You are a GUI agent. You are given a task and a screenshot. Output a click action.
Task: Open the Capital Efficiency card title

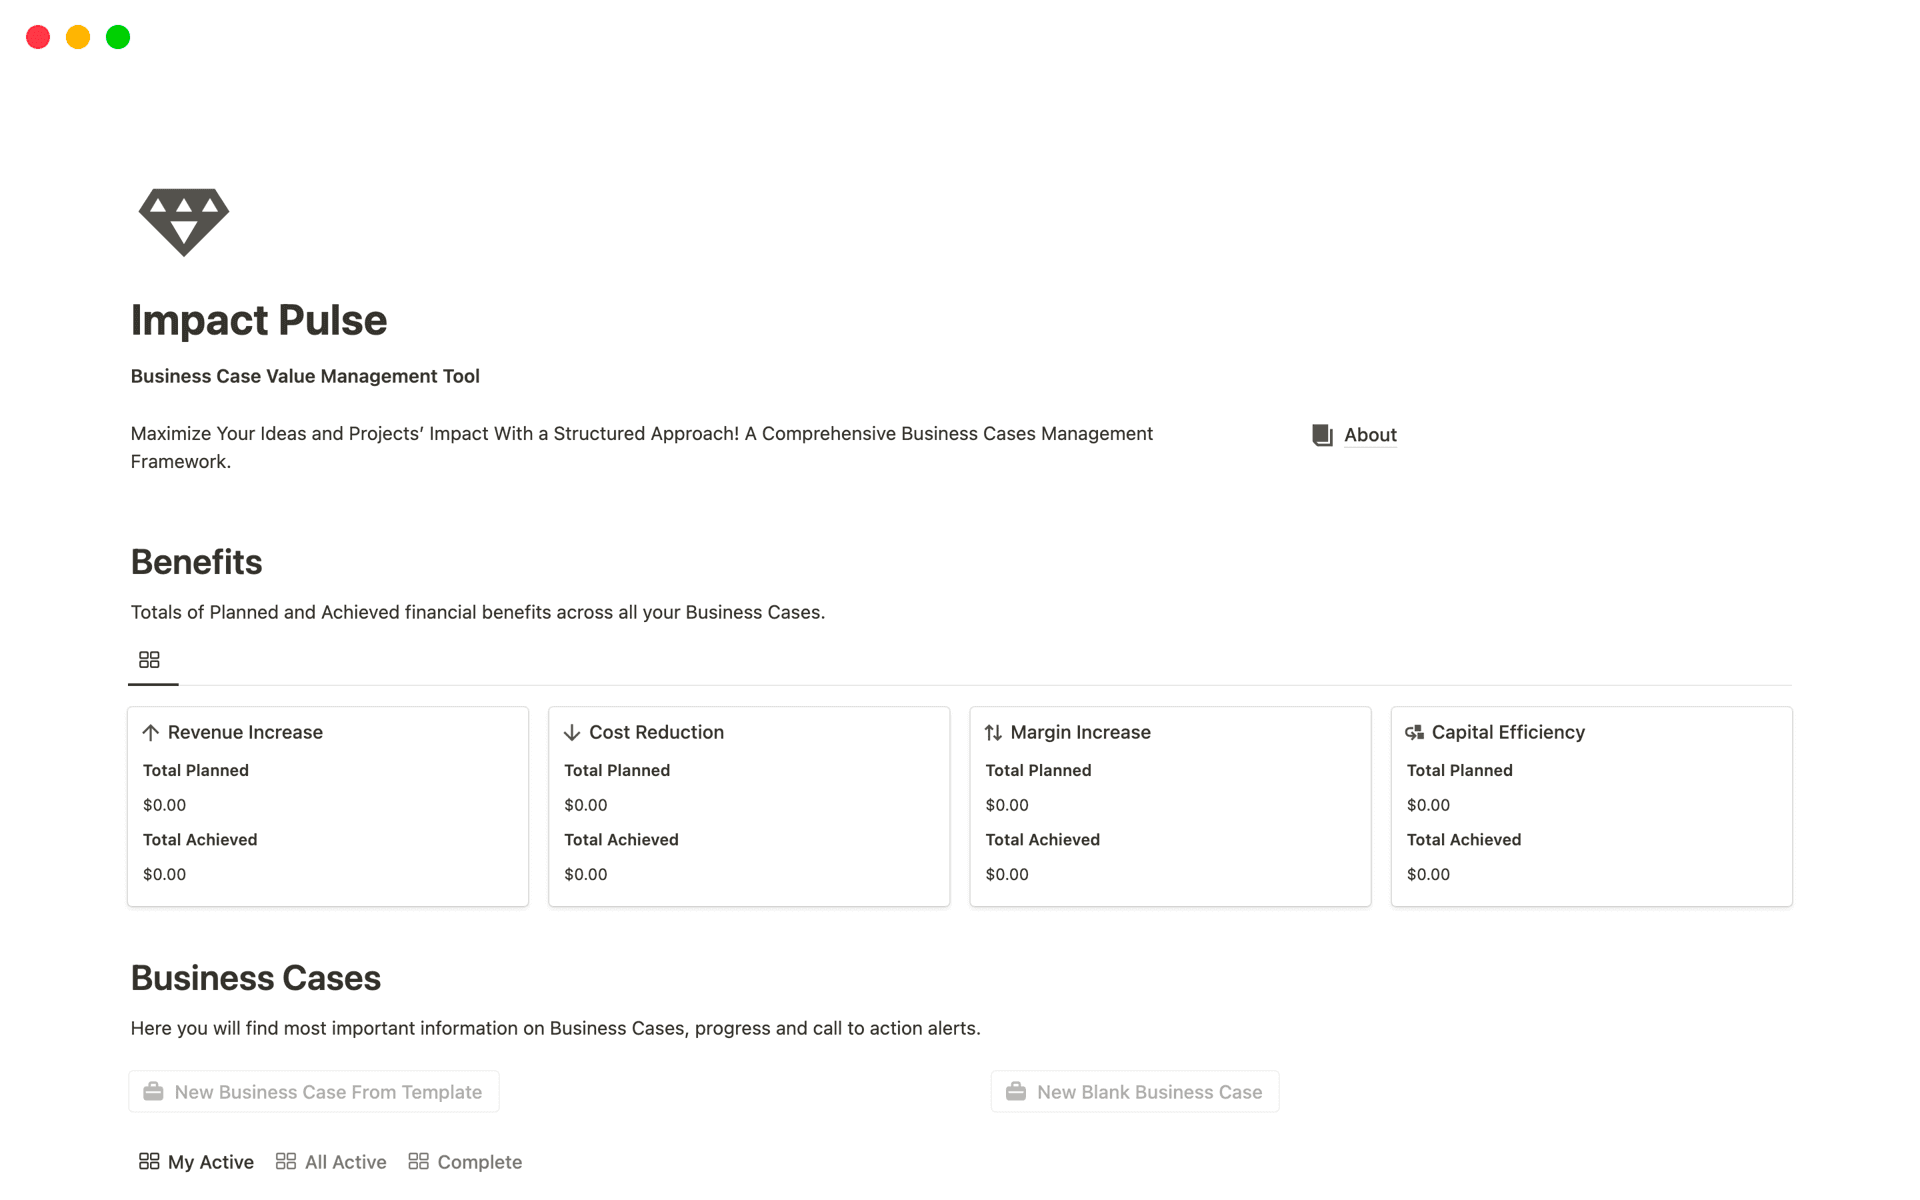1507,733
